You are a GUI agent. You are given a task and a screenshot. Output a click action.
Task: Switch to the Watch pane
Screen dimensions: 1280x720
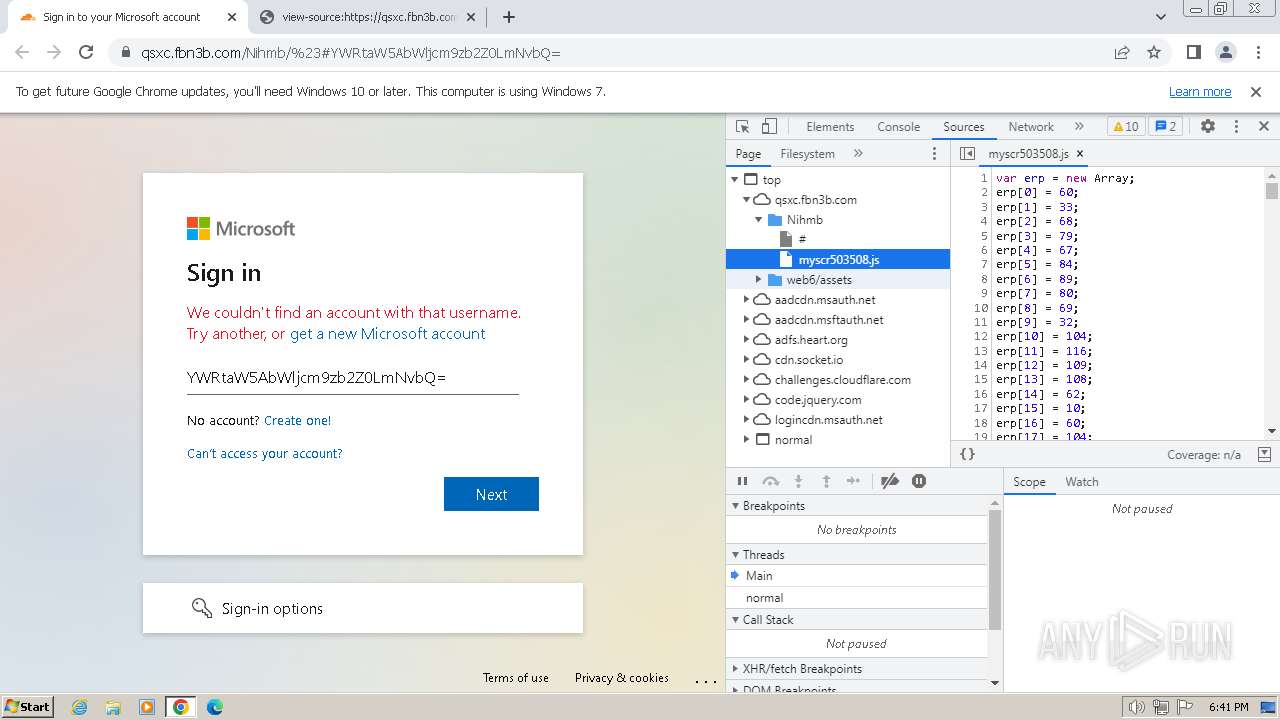pos(1082,482)
